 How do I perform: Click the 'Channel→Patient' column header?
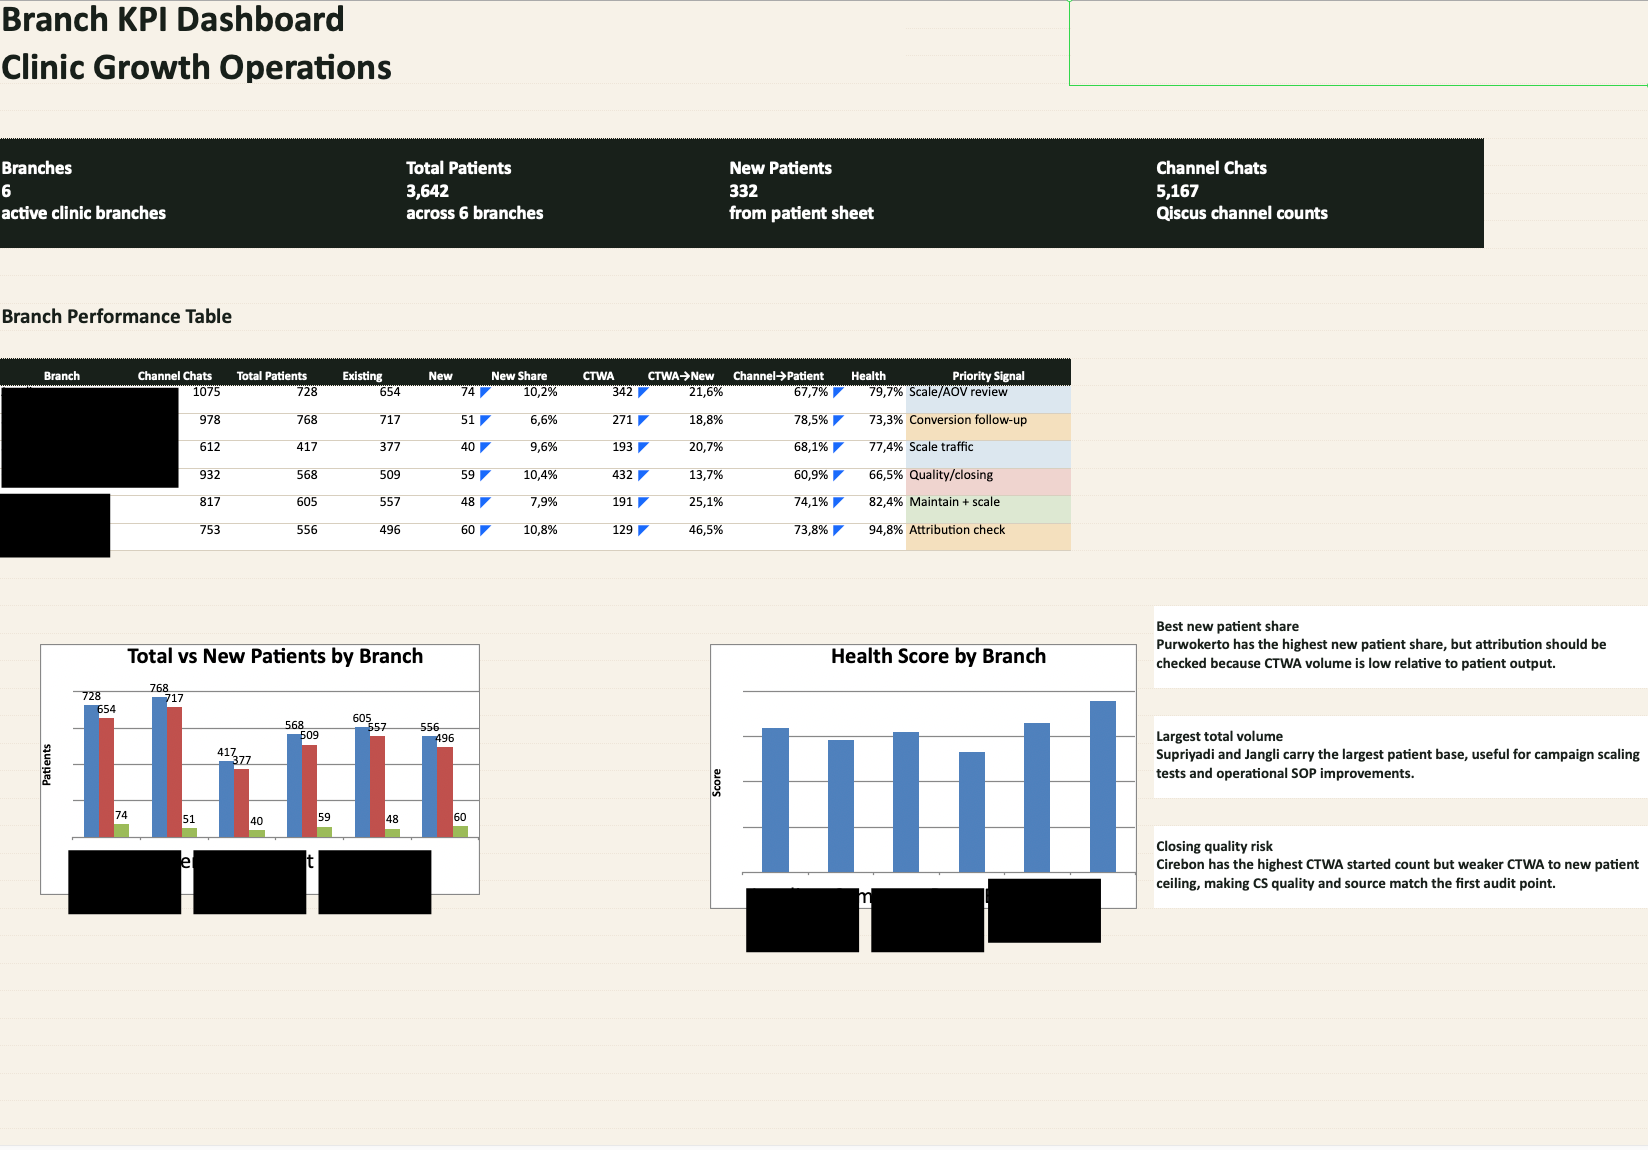[x=778, y=376]
